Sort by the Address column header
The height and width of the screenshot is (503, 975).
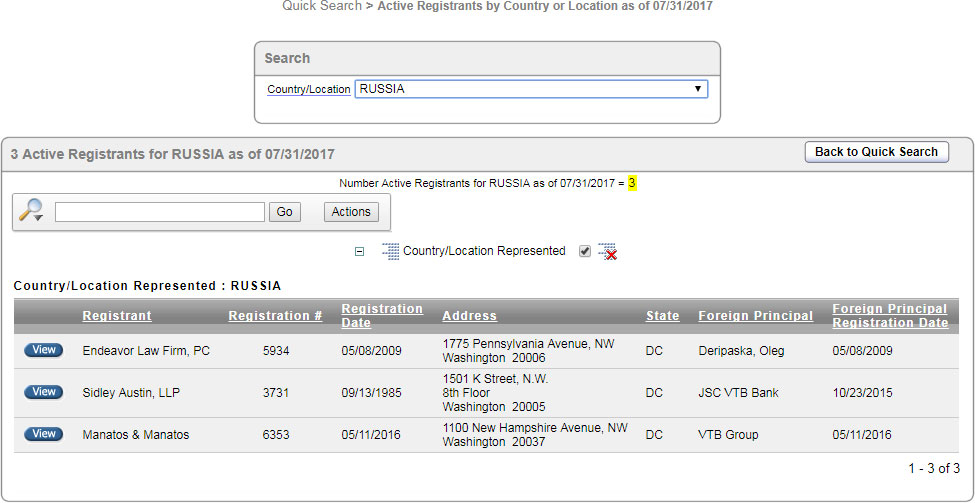[469, 316]
